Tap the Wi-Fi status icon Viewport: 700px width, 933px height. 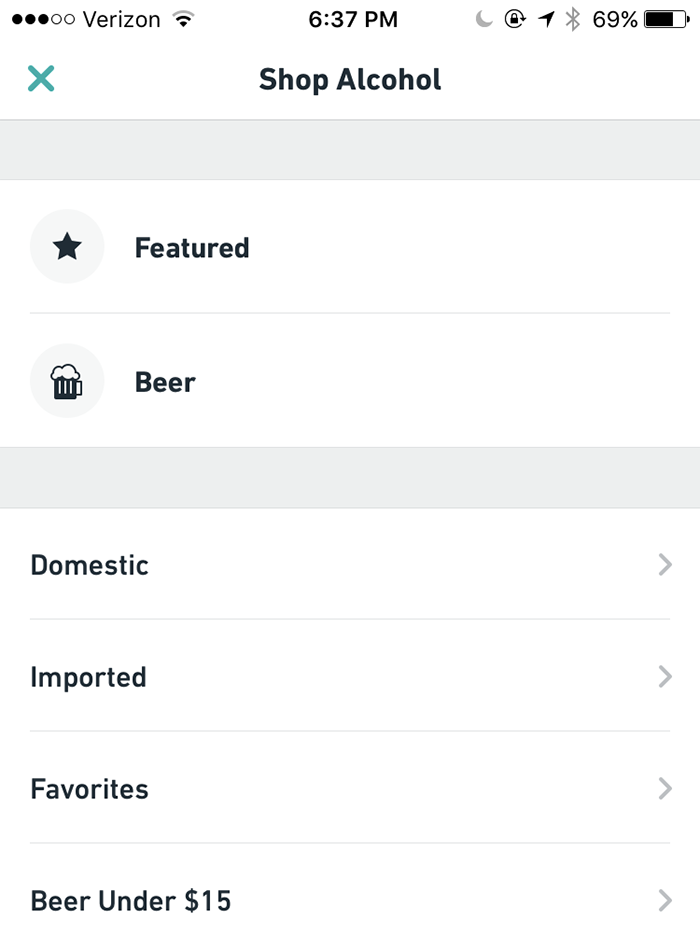182,19
